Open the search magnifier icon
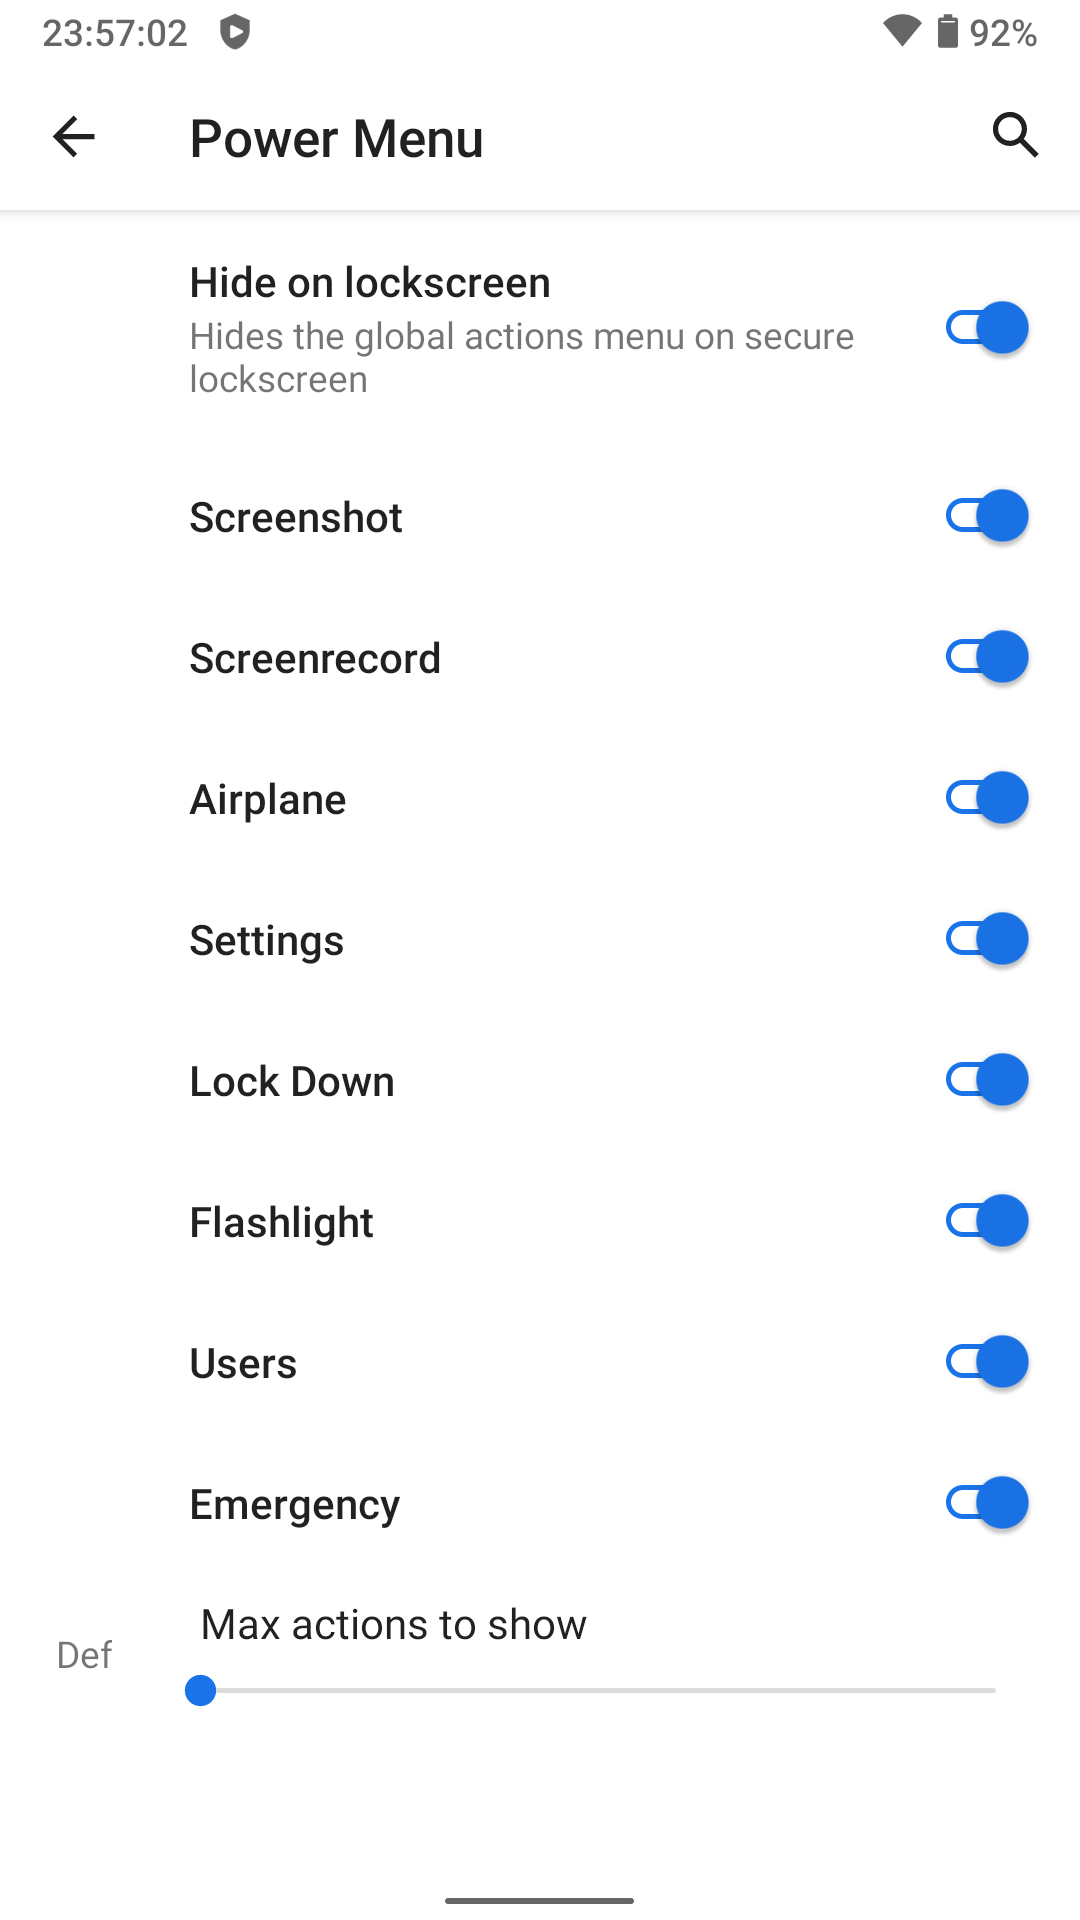Screen dimensions: 1080x1920 [1015, 135]
